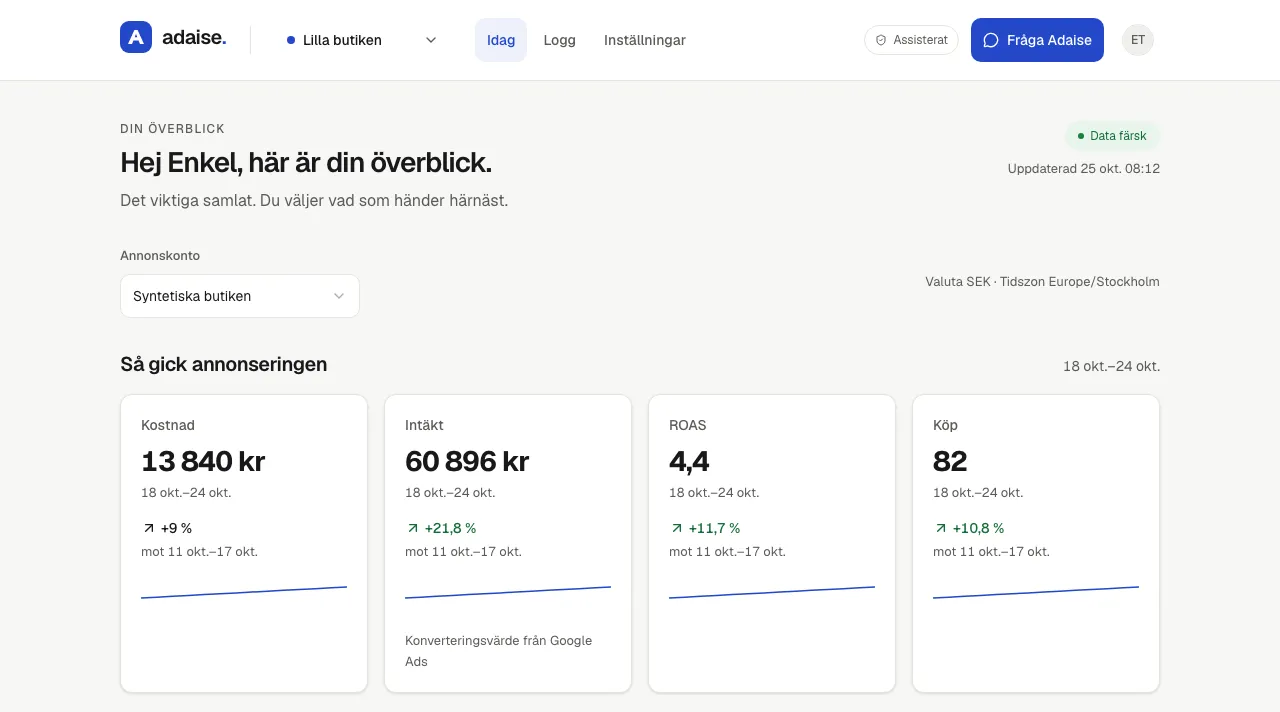Image resolution: width=1280 pixels, height=712 pixels.
Task: Click the DIN ÖVERBLICK label
Action: coord(172,129)
